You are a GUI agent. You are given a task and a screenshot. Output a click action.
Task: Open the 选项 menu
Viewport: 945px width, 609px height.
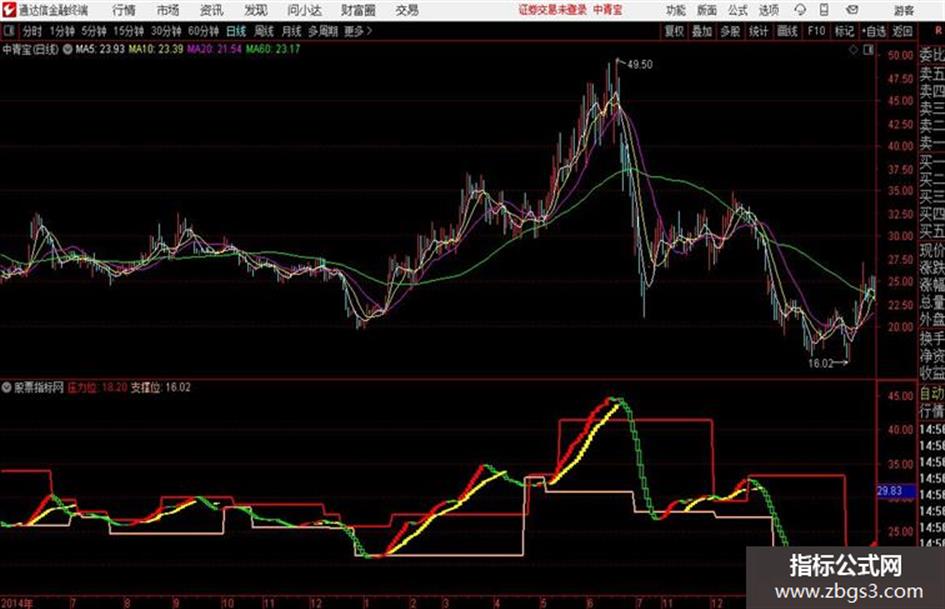coord(769,10)
